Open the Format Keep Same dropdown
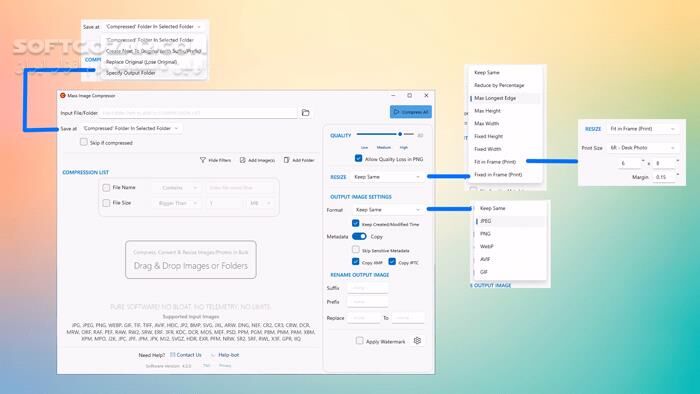700x394 pixels. point(388,209)
